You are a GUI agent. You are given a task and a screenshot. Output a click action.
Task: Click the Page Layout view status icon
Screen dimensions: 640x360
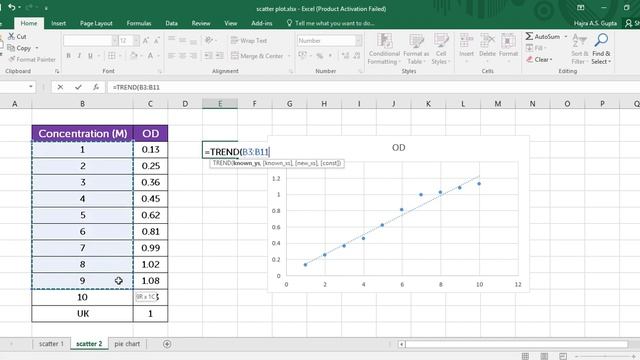coord(544,356)
